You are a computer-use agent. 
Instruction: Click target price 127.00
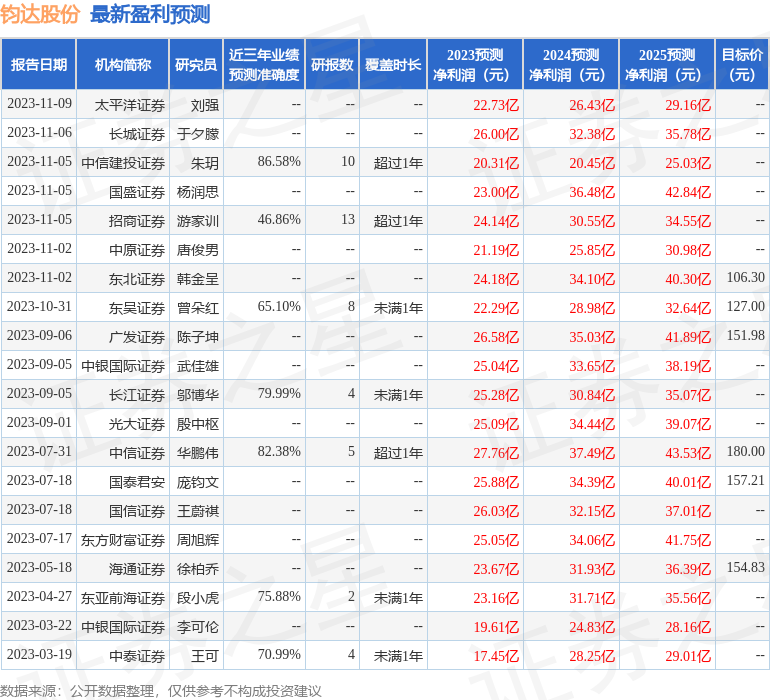coord(745,307)
